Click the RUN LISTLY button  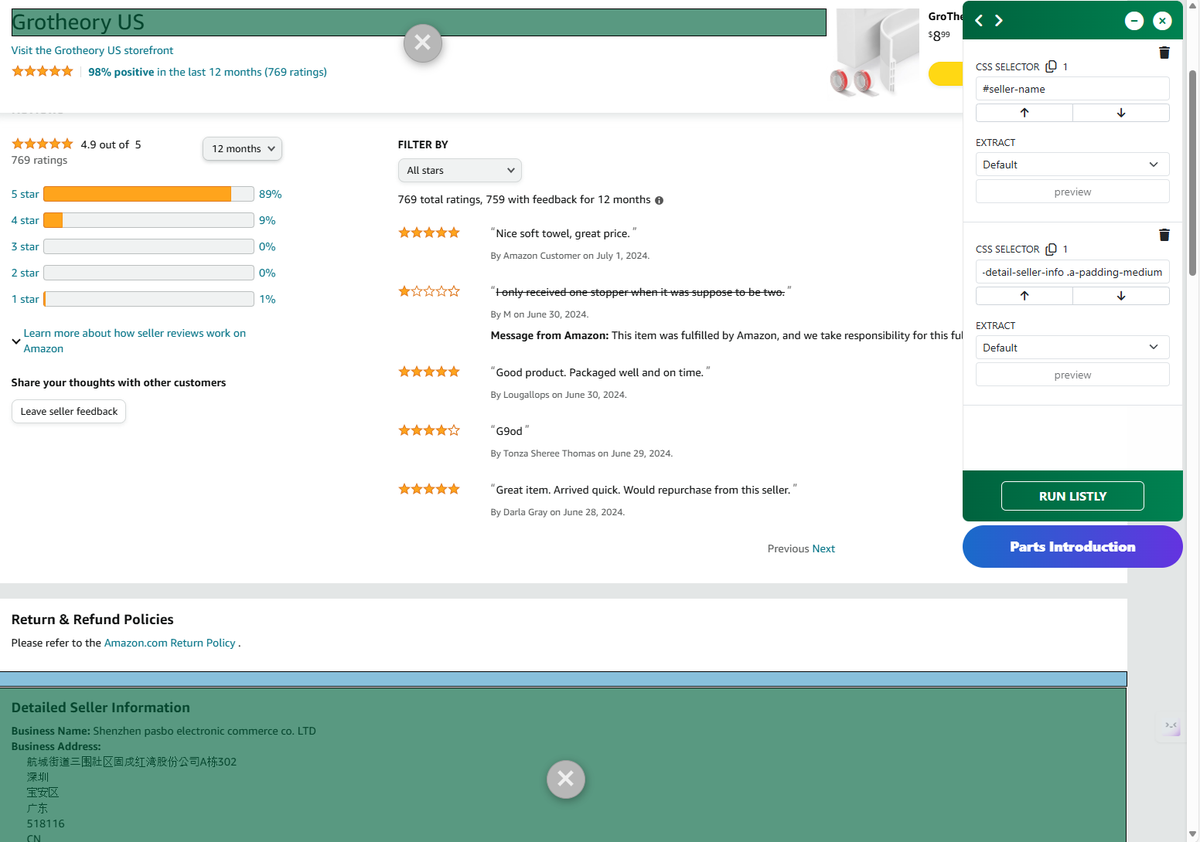[1072, 496]
